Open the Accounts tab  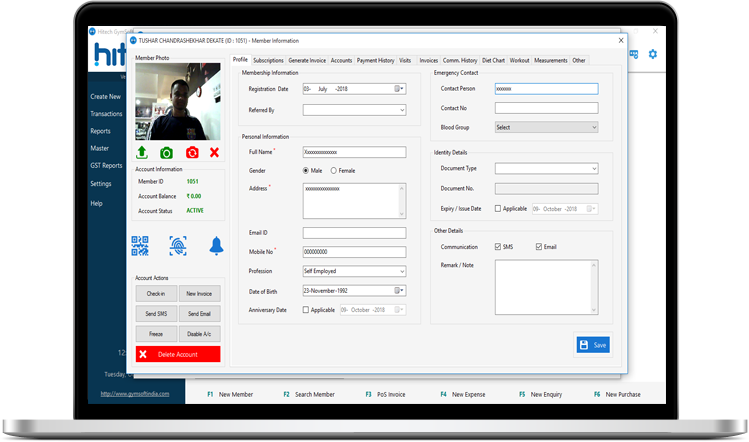(341, 60)
